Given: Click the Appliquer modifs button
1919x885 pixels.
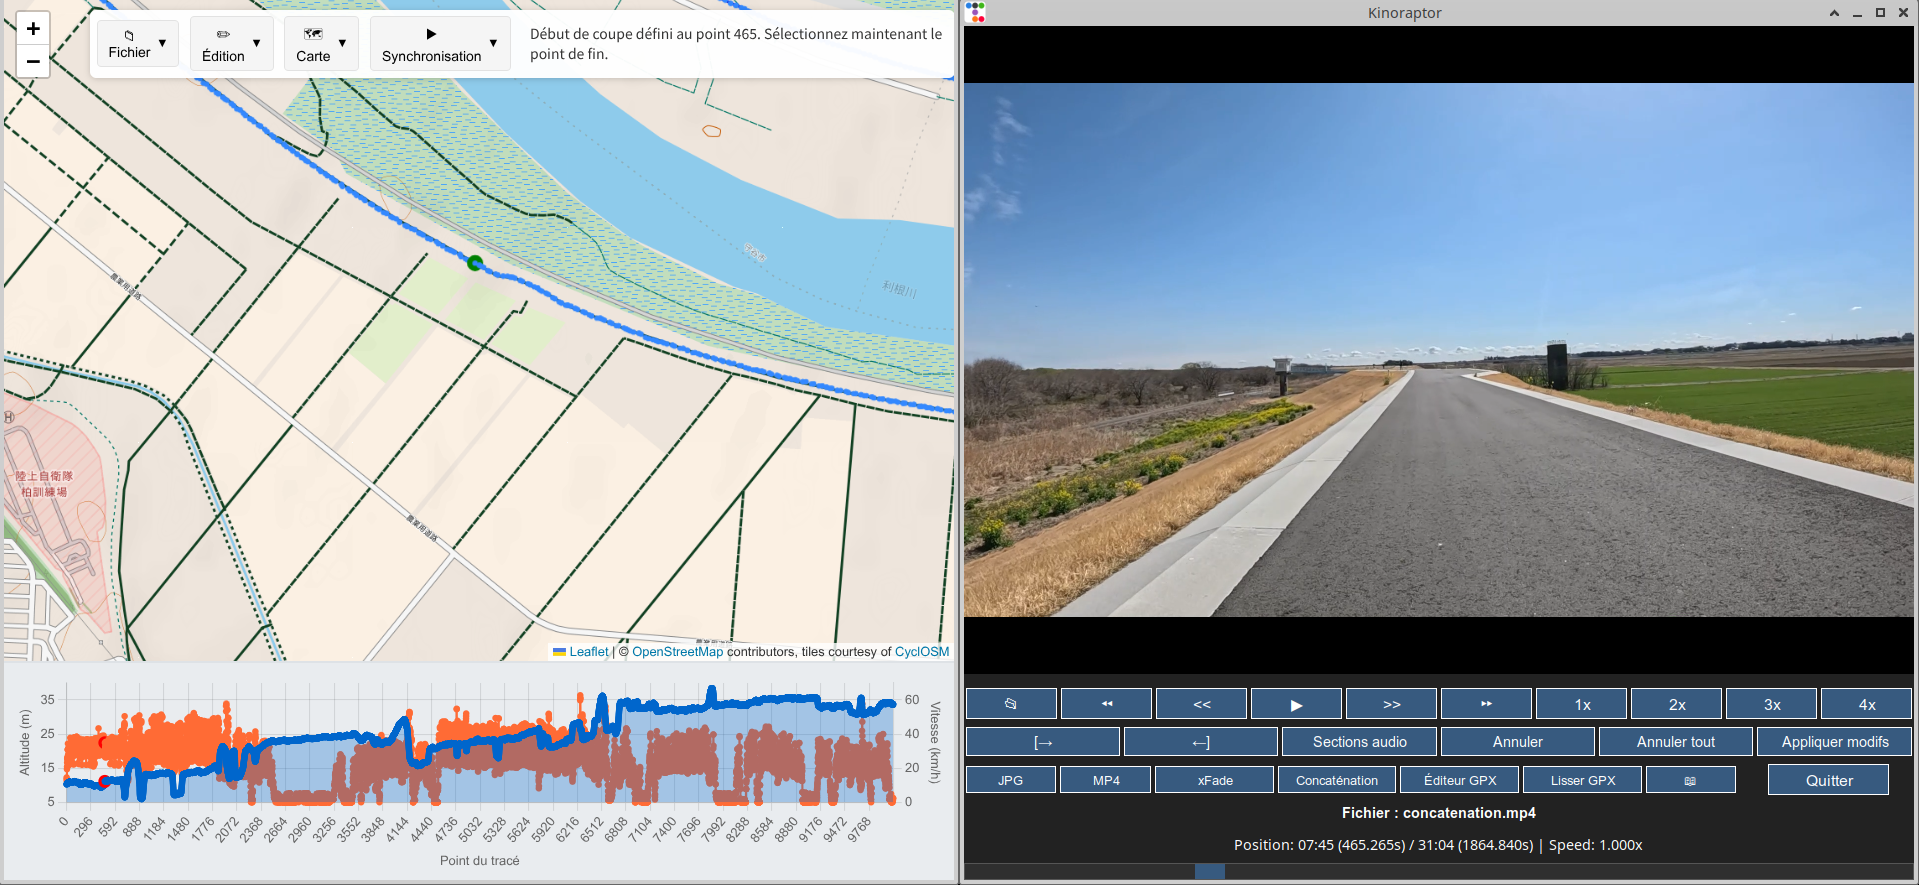Looking at the screenshot, I should pyautogui.click(x=1834, y=742).
